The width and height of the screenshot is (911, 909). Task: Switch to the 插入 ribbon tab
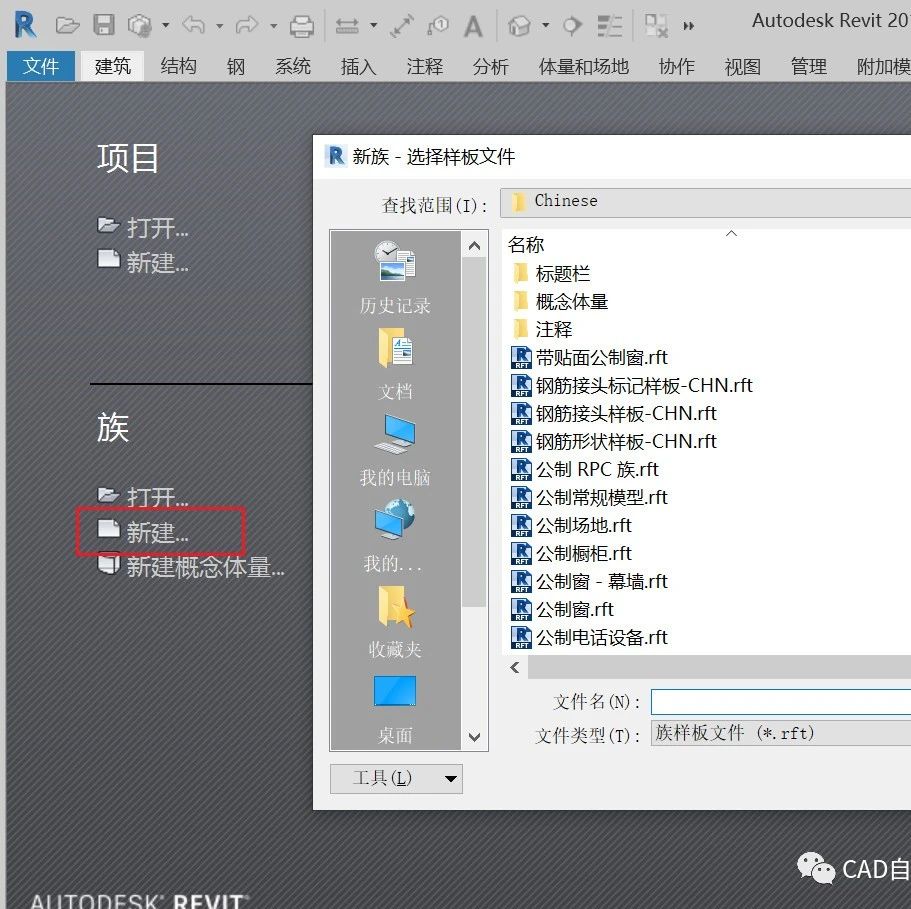(358, 66)
